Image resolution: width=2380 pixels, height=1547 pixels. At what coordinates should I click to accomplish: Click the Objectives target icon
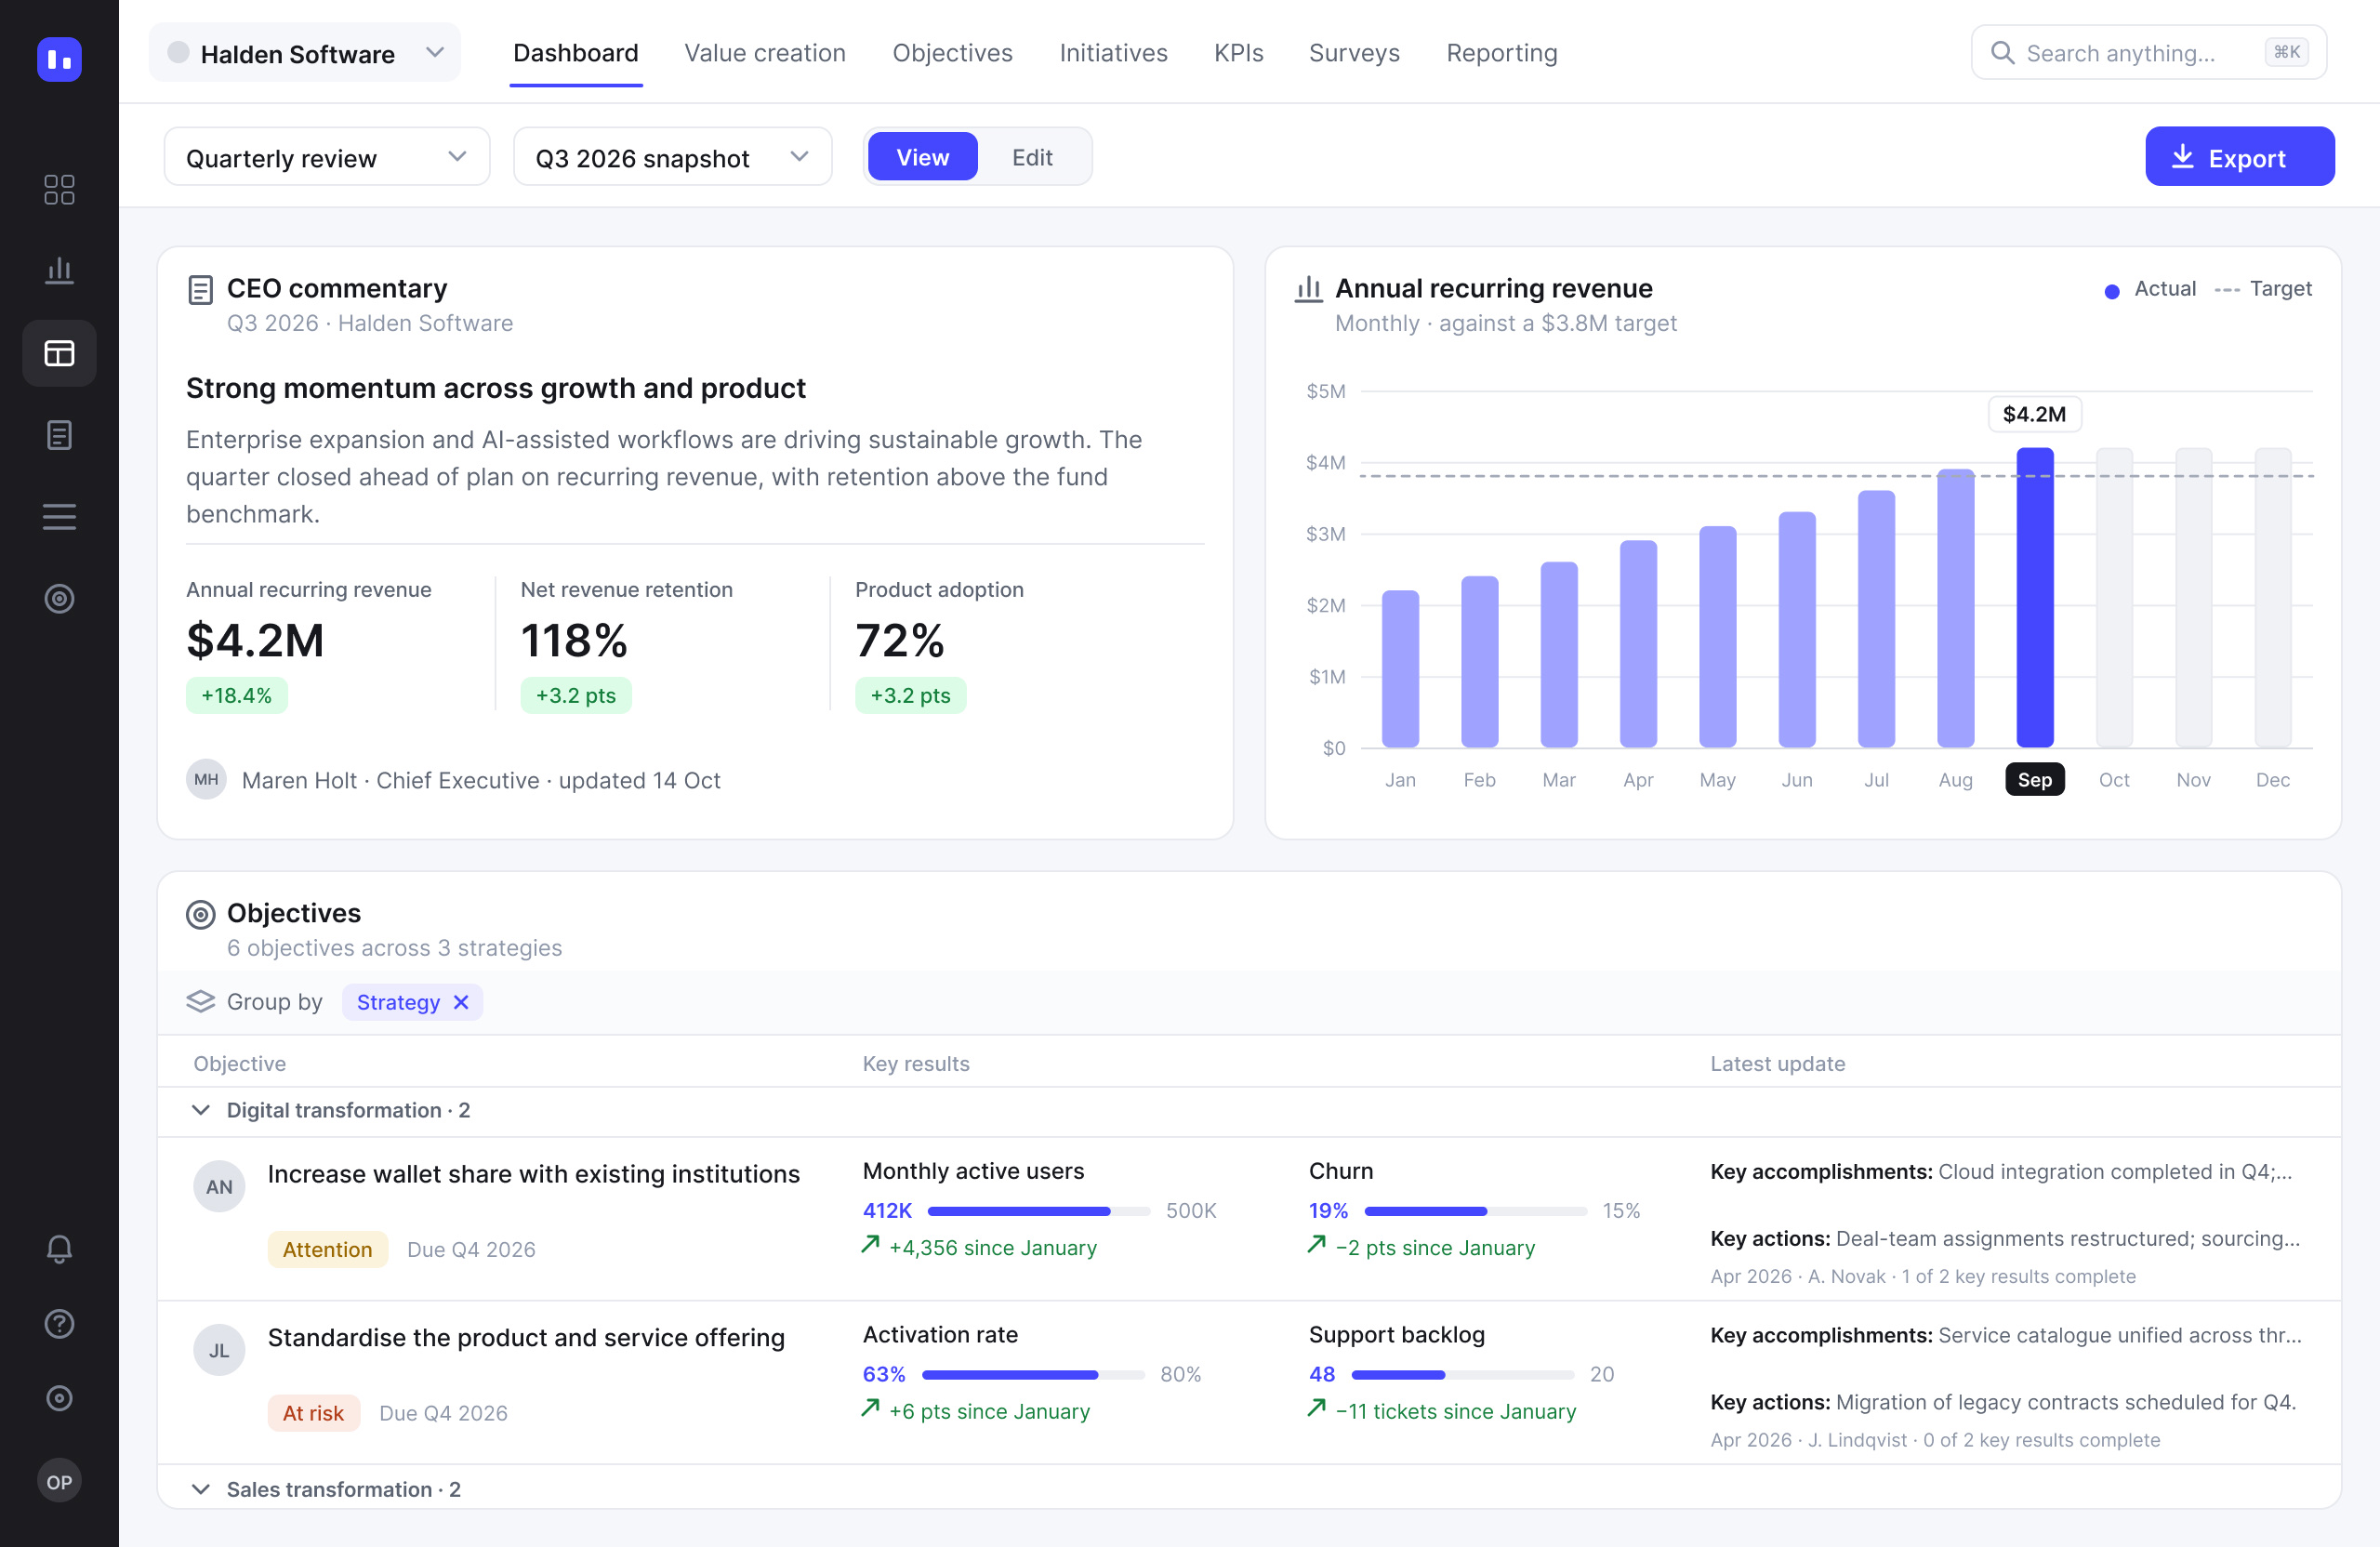click(x=200, y=914)
